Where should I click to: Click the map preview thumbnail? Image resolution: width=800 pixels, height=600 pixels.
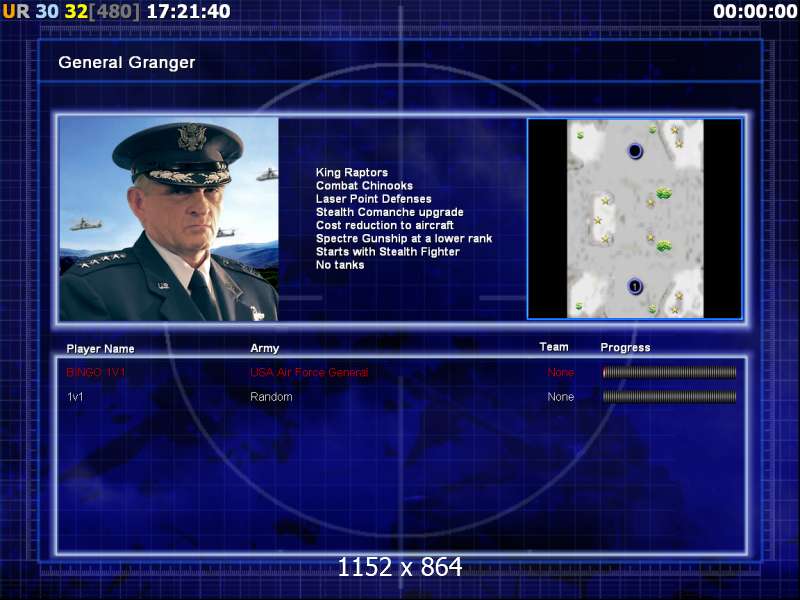[635, 219]
